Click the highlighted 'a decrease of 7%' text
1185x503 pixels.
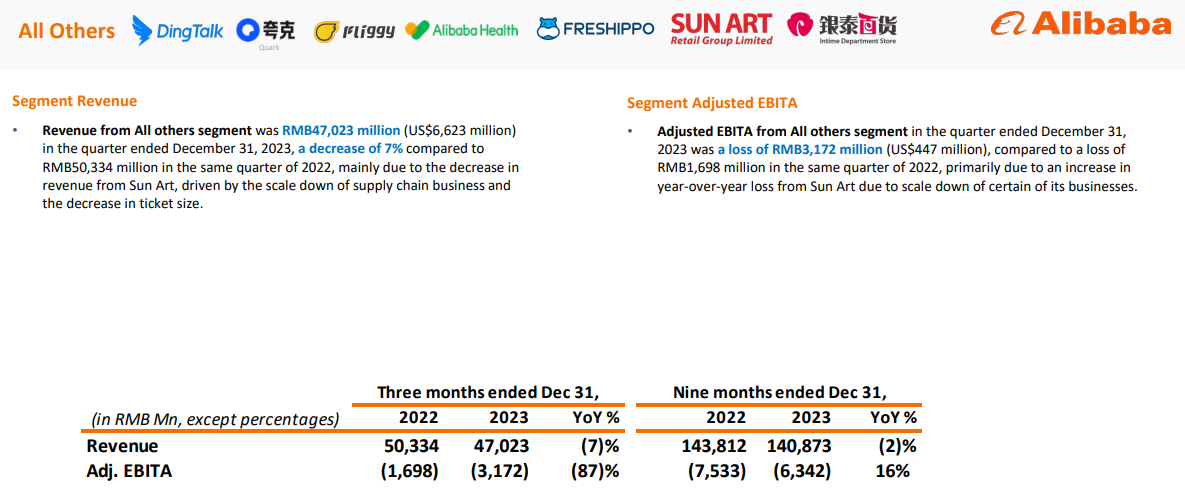click(351, 148)
